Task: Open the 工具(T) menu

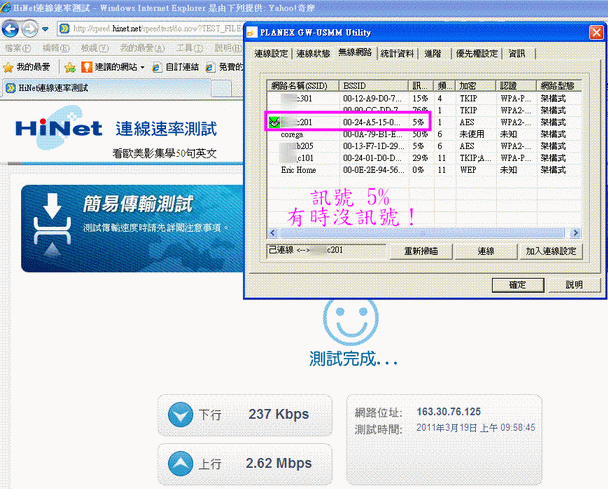Action: tap(190, 48)
